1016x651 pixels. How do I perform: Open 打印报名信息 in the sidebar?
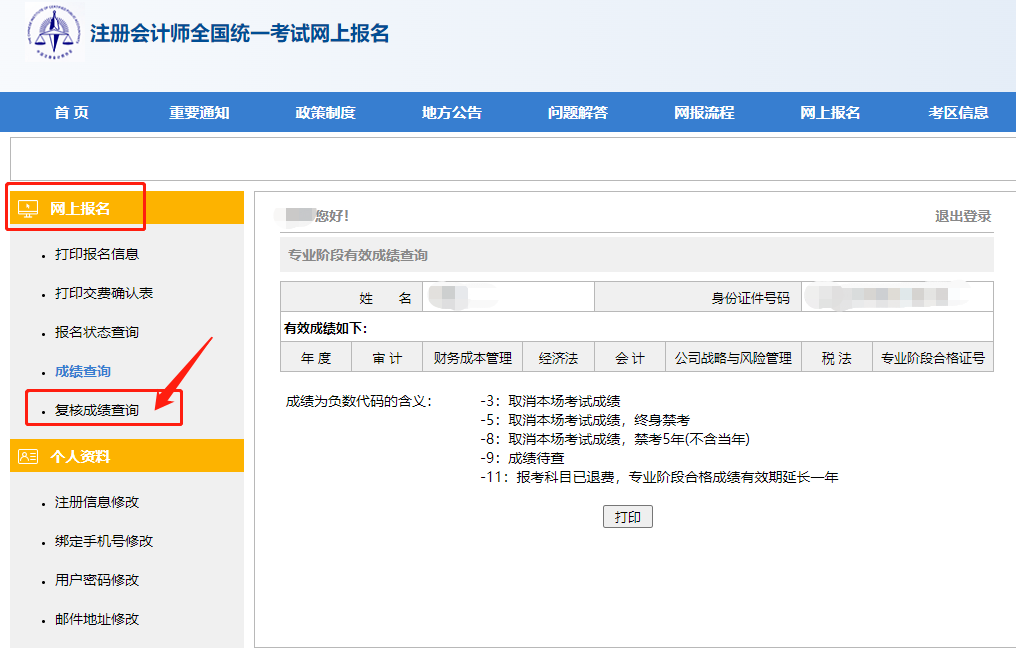click(97, 254)
